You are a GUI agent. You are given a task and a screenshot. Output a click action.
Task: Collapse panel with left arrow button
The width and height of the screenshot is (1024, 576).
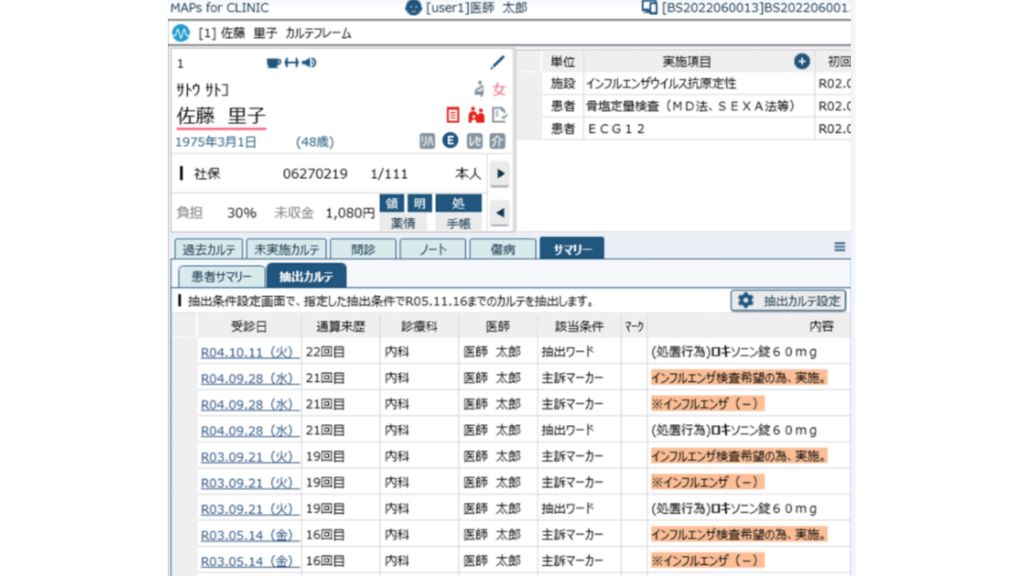pyautogui.click(x=499, y=213)
